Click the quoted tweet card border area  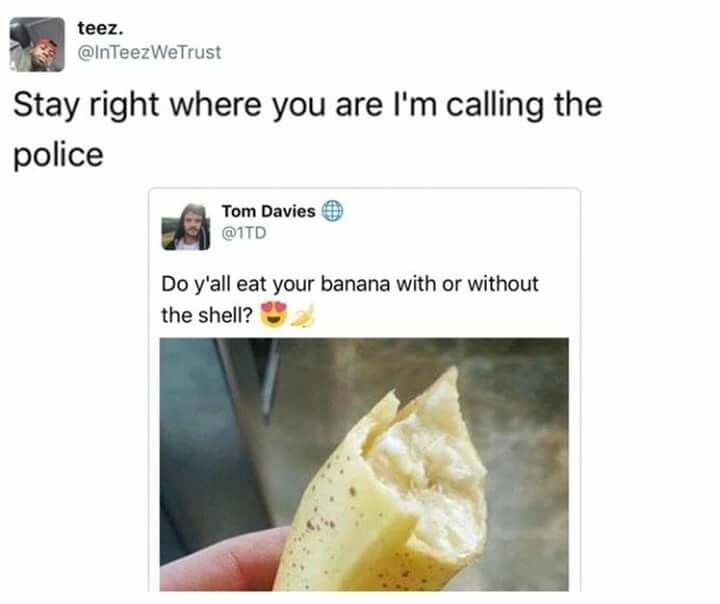pos(365,191)
